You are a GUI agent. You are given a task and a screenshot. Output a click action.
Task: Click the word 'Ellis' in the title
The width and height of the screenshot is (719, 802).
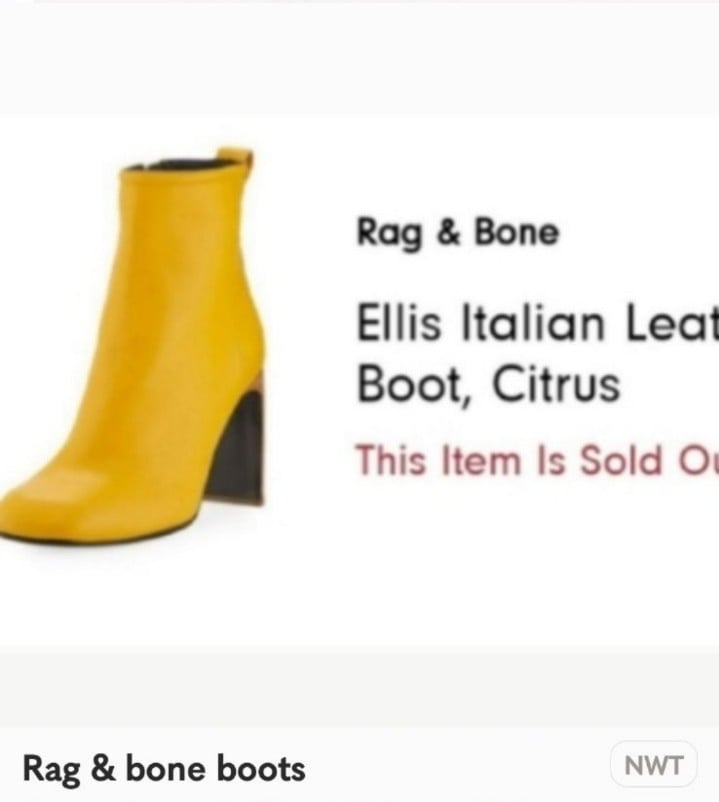[x=398, y=322]
